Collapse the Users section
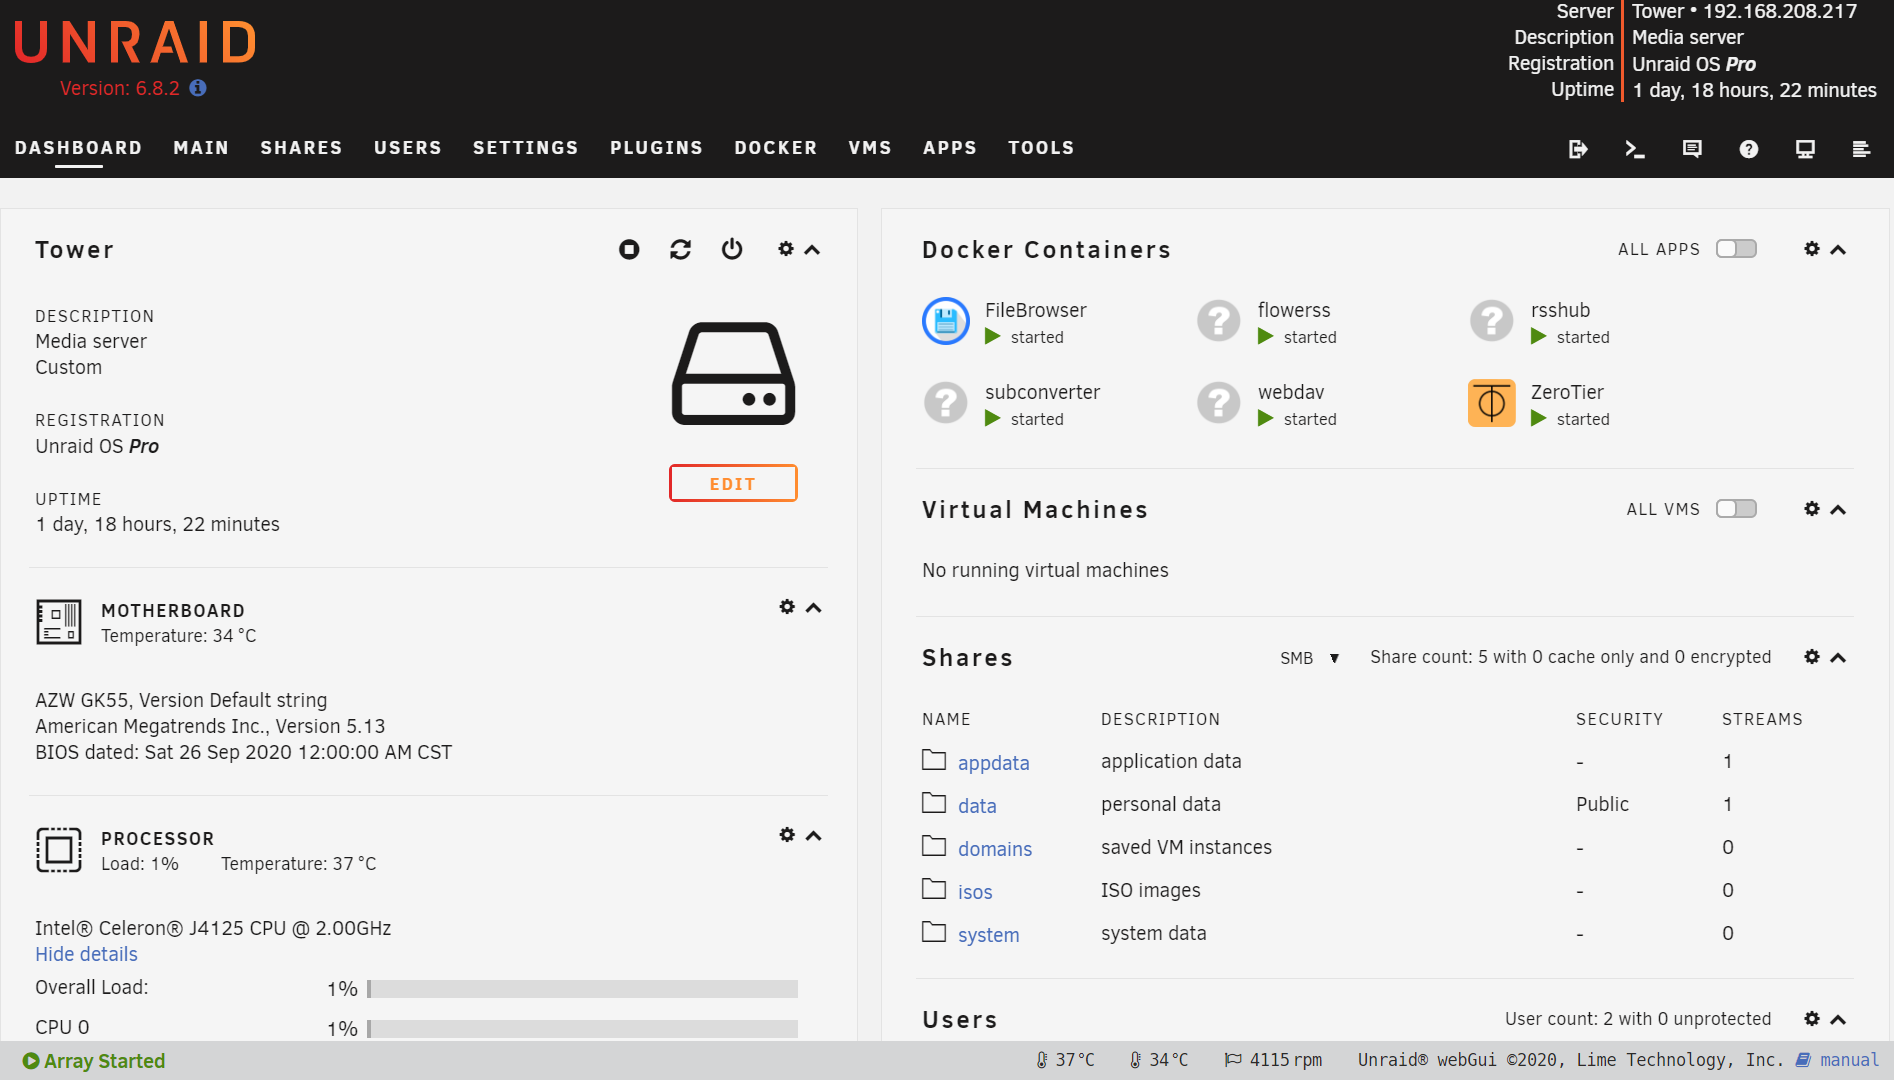The height and width of the screenshot is (1080, 1894). click(x=1838, y=1020)
